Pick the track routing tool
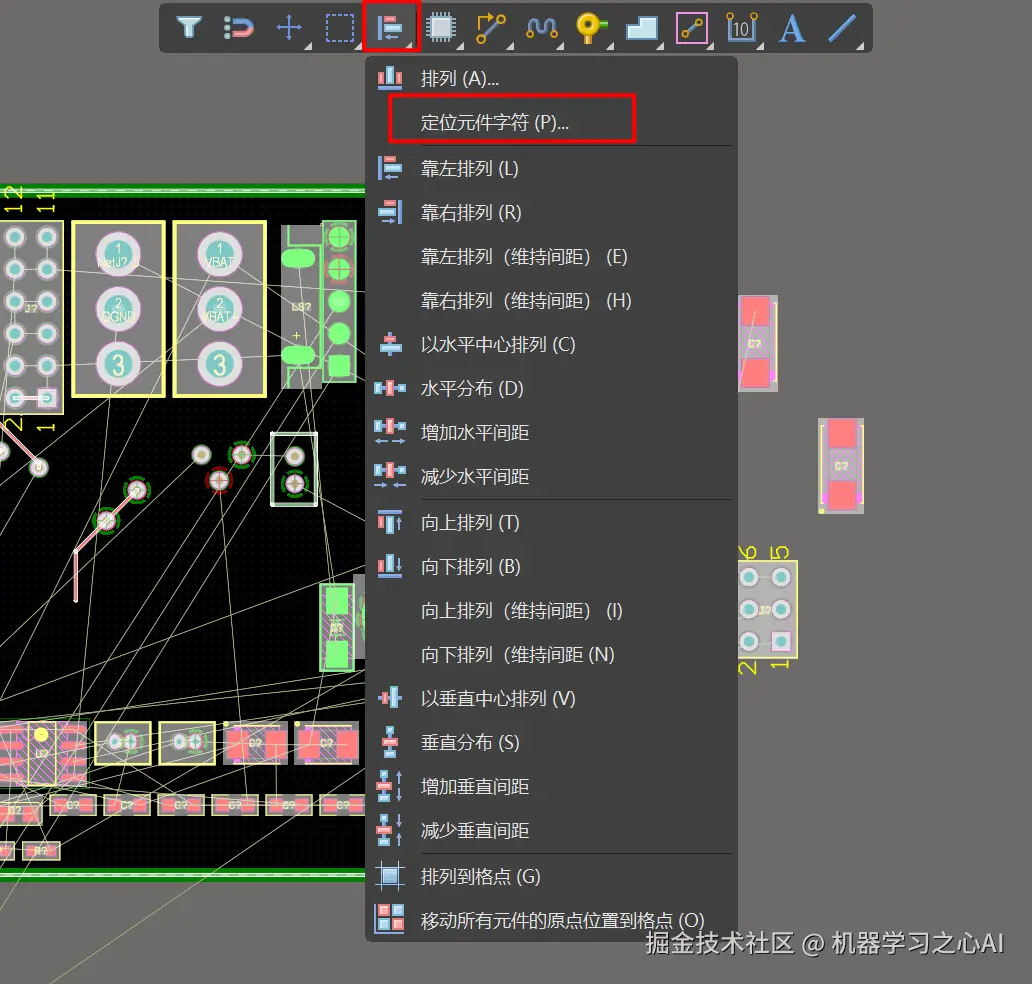This screenshot has width=1032, height=984. pyautogui.click(x=490, y=28)
